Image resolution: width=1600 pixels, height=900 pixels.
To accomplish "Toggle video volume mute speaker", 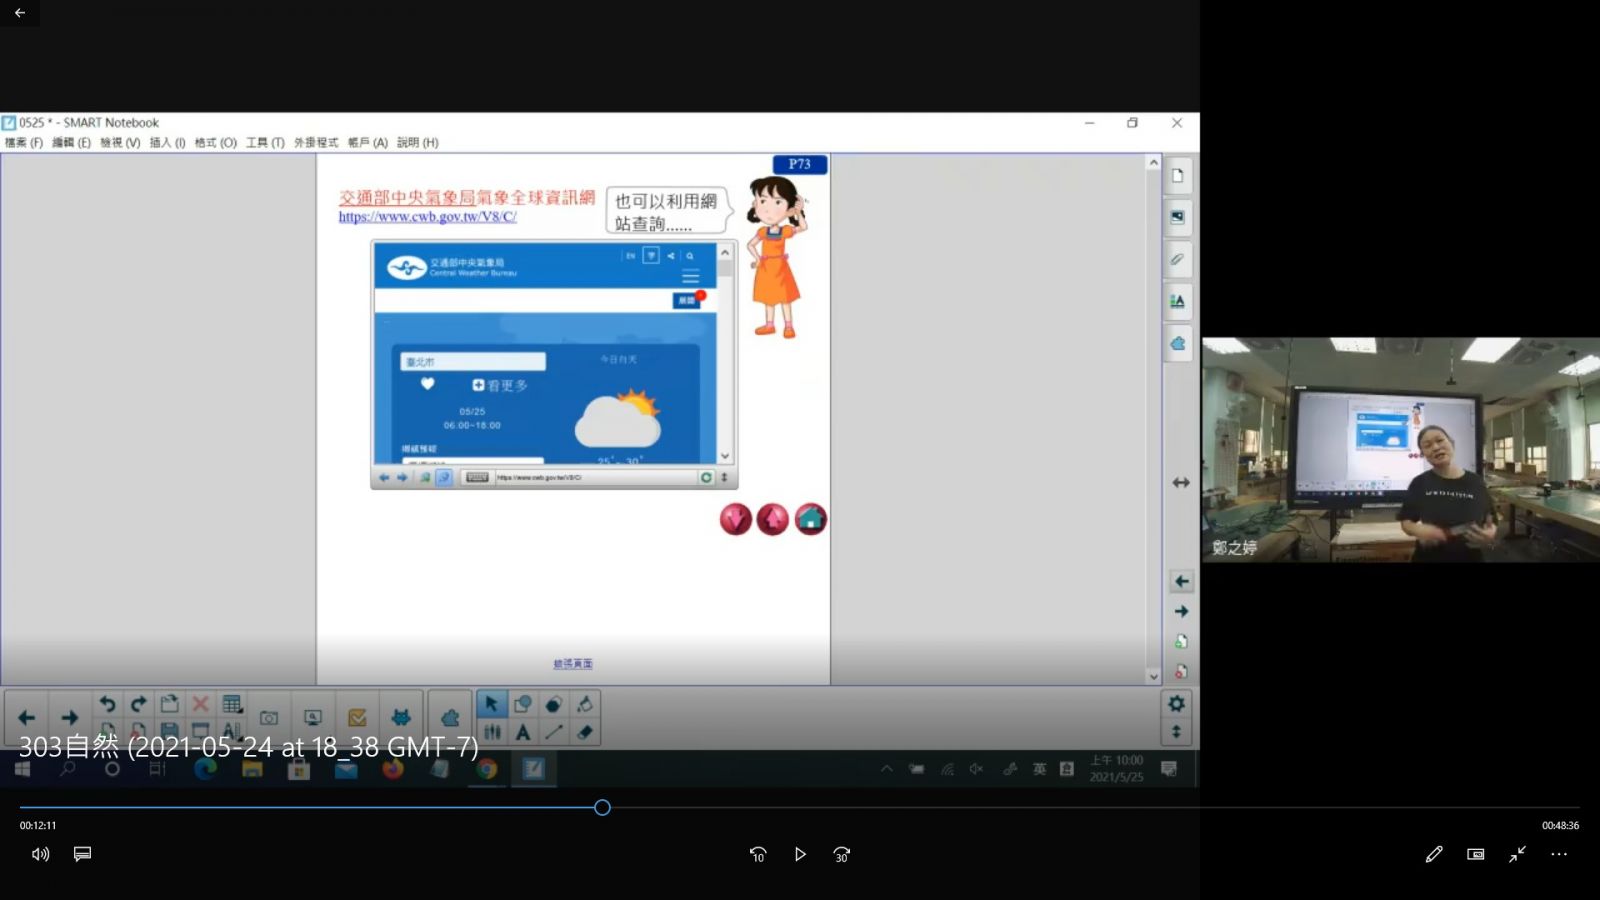I will point(40,854).
